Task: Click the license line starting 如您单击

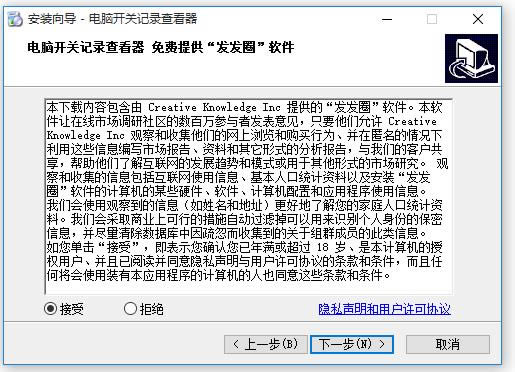Action: coord(244,247)
